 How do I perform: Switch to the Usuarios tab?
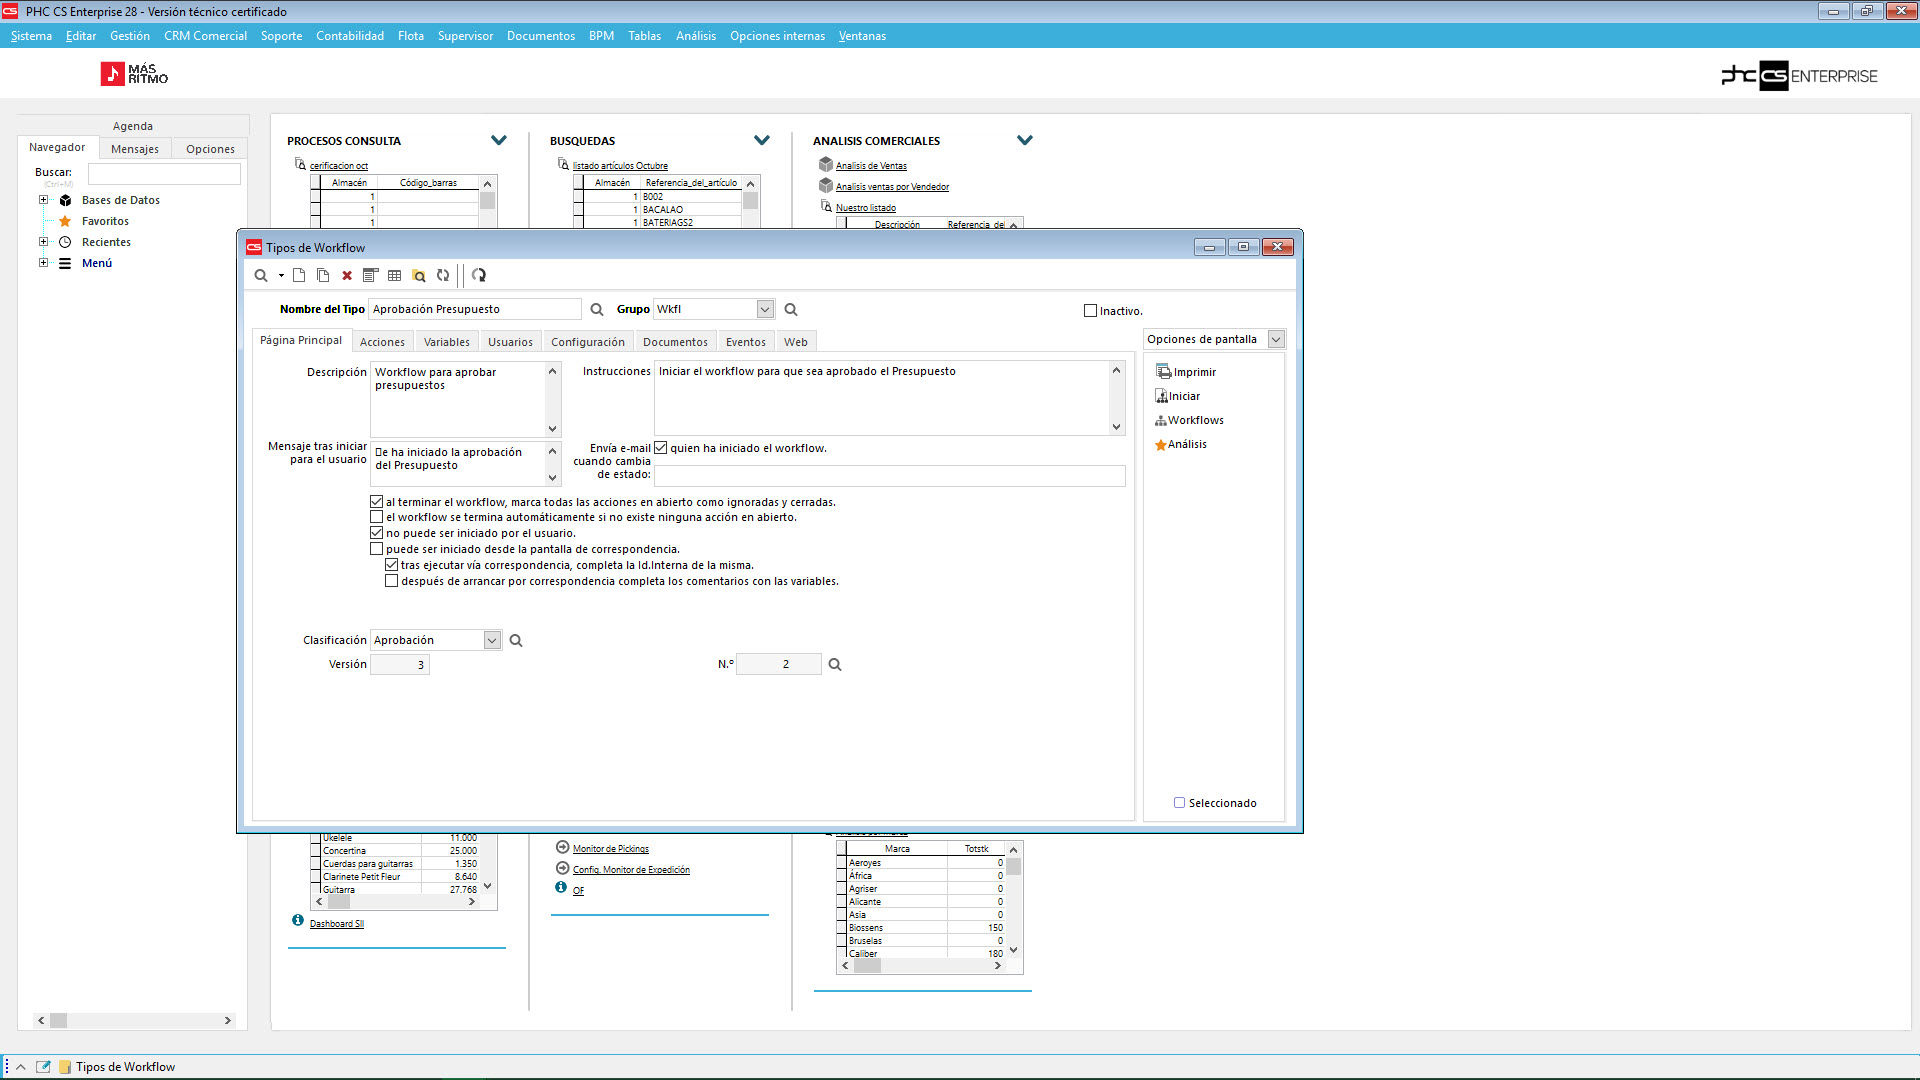tap(510, 342)
